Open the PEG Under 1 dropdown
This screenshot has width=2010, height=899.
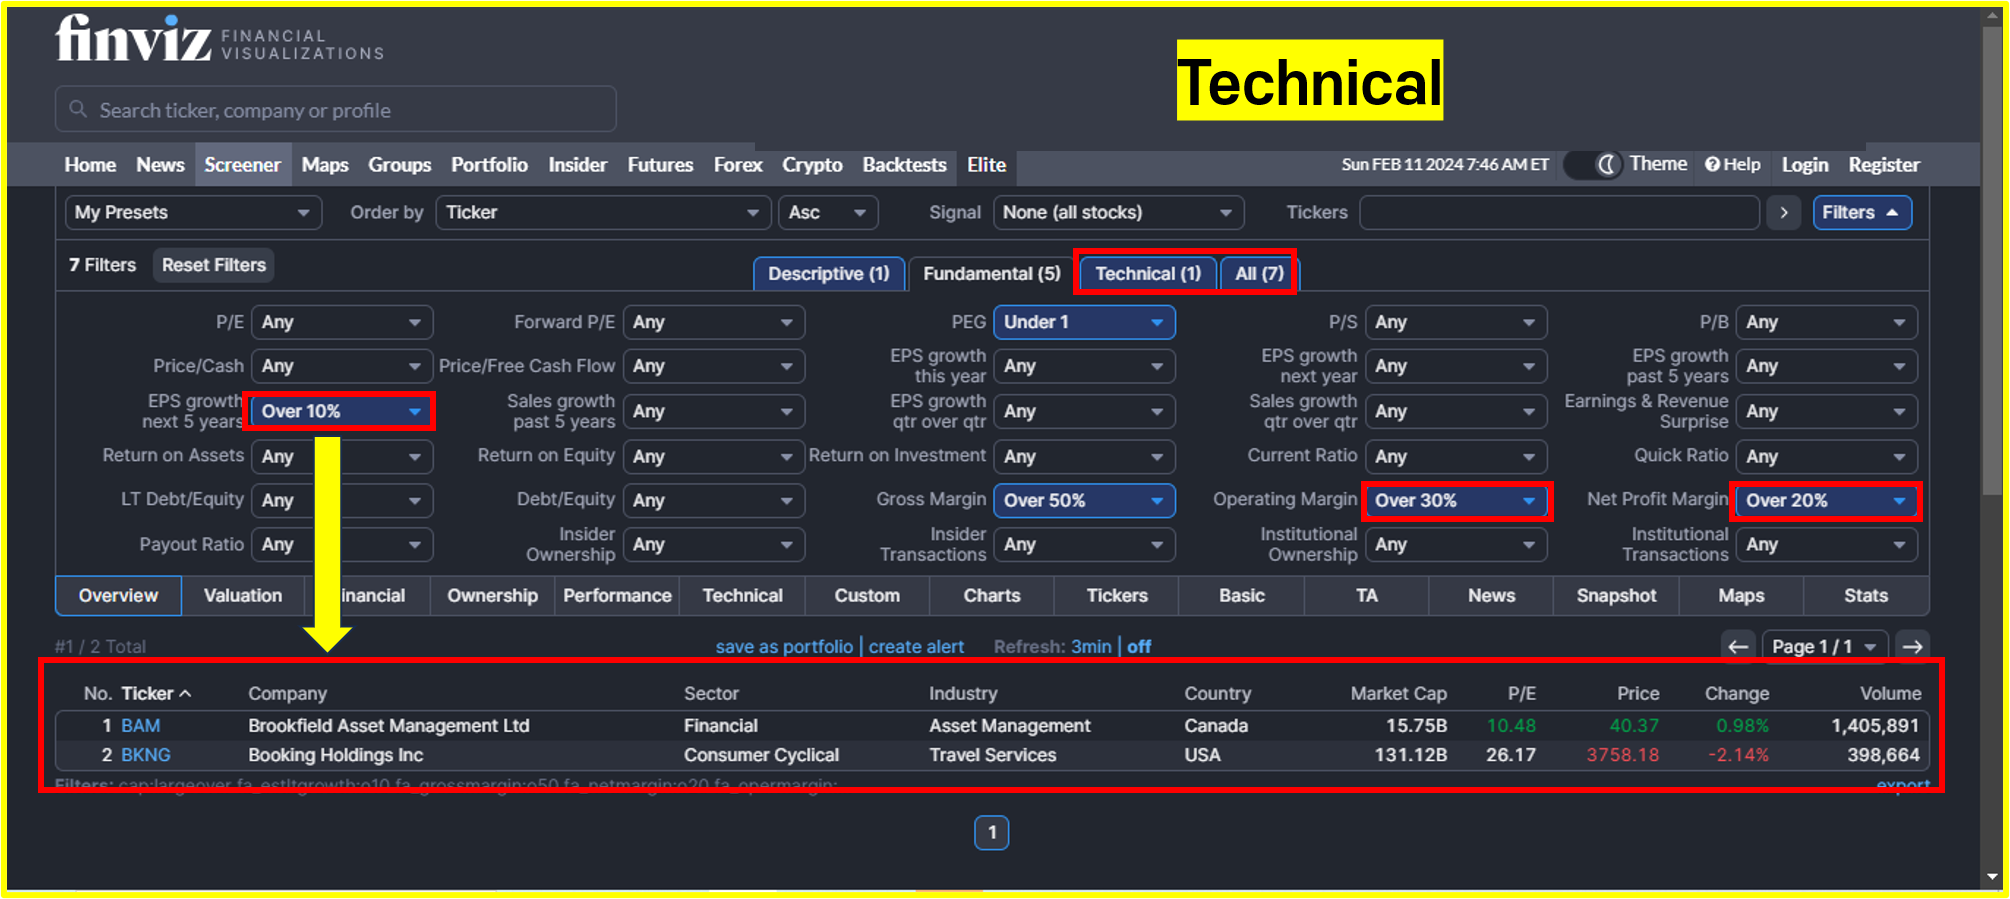click(1084, 322)
